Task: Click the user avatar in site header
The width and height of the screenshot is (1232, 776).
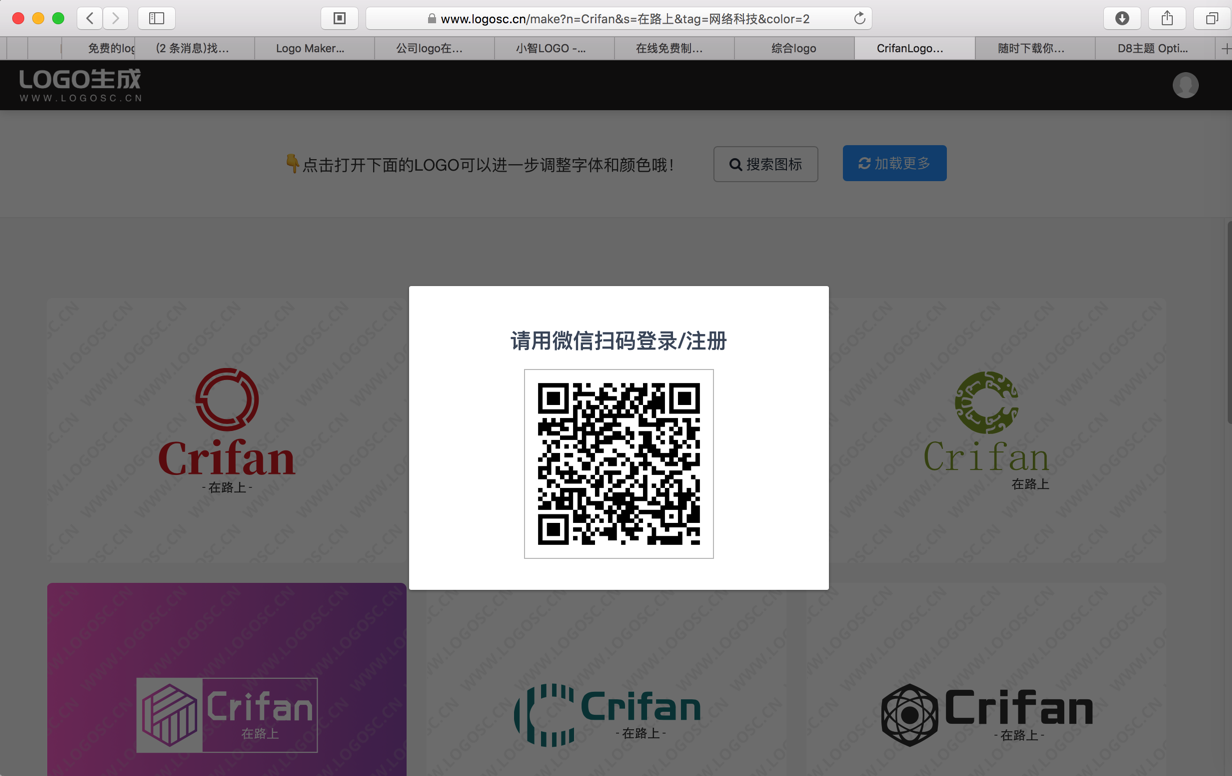Action: (x=1185, y=85)
